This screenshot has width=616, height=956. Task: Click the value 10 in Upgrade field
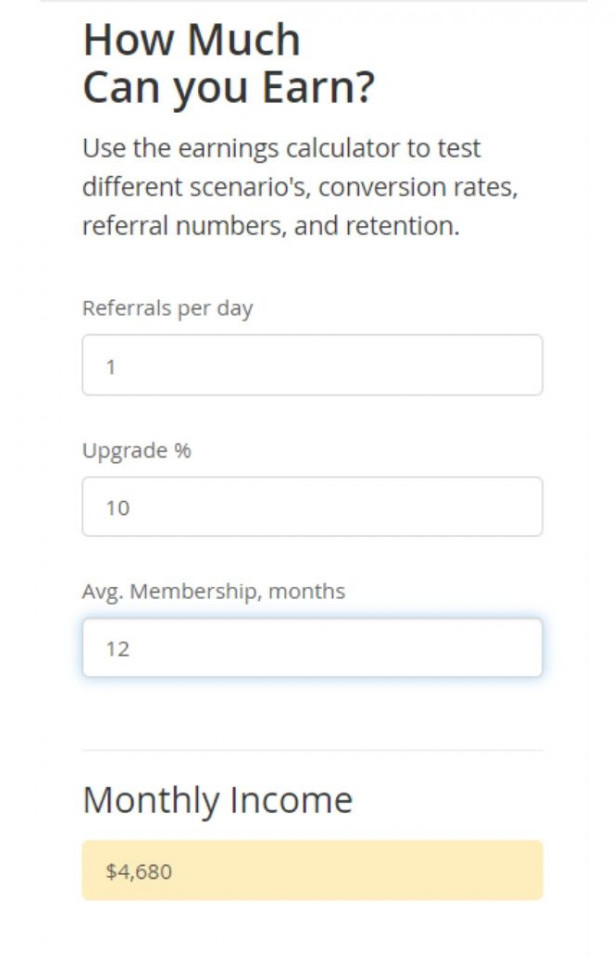[x=117, y=508]
